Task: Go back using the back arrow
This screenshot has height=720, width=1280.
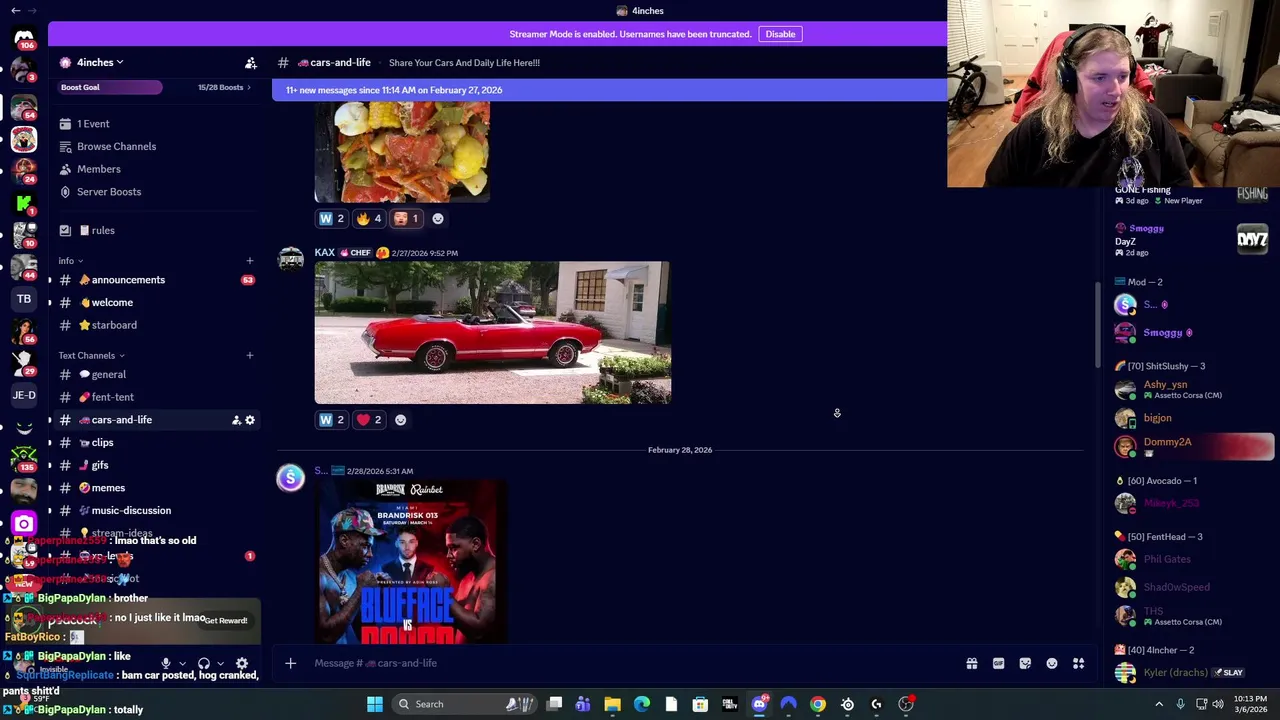Action: 15,10
